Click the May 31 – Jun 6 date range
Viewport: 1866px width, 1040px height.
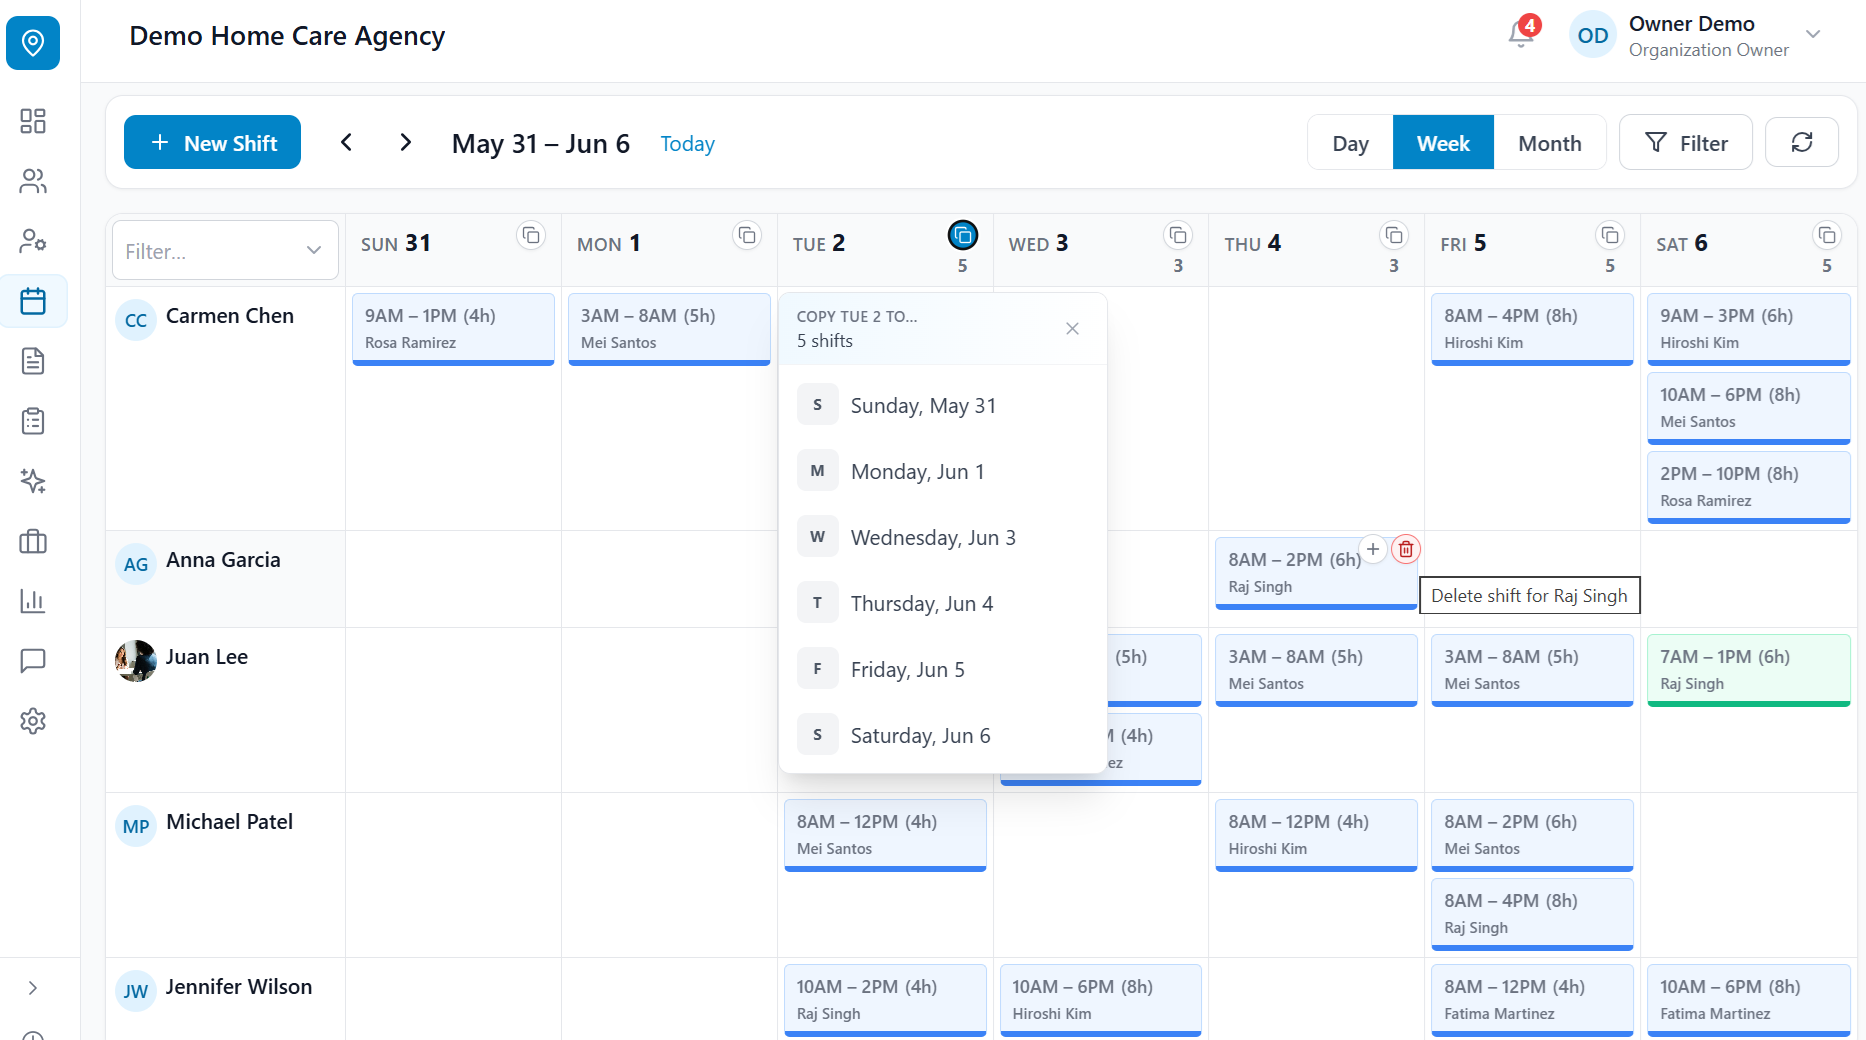point(541,143)
